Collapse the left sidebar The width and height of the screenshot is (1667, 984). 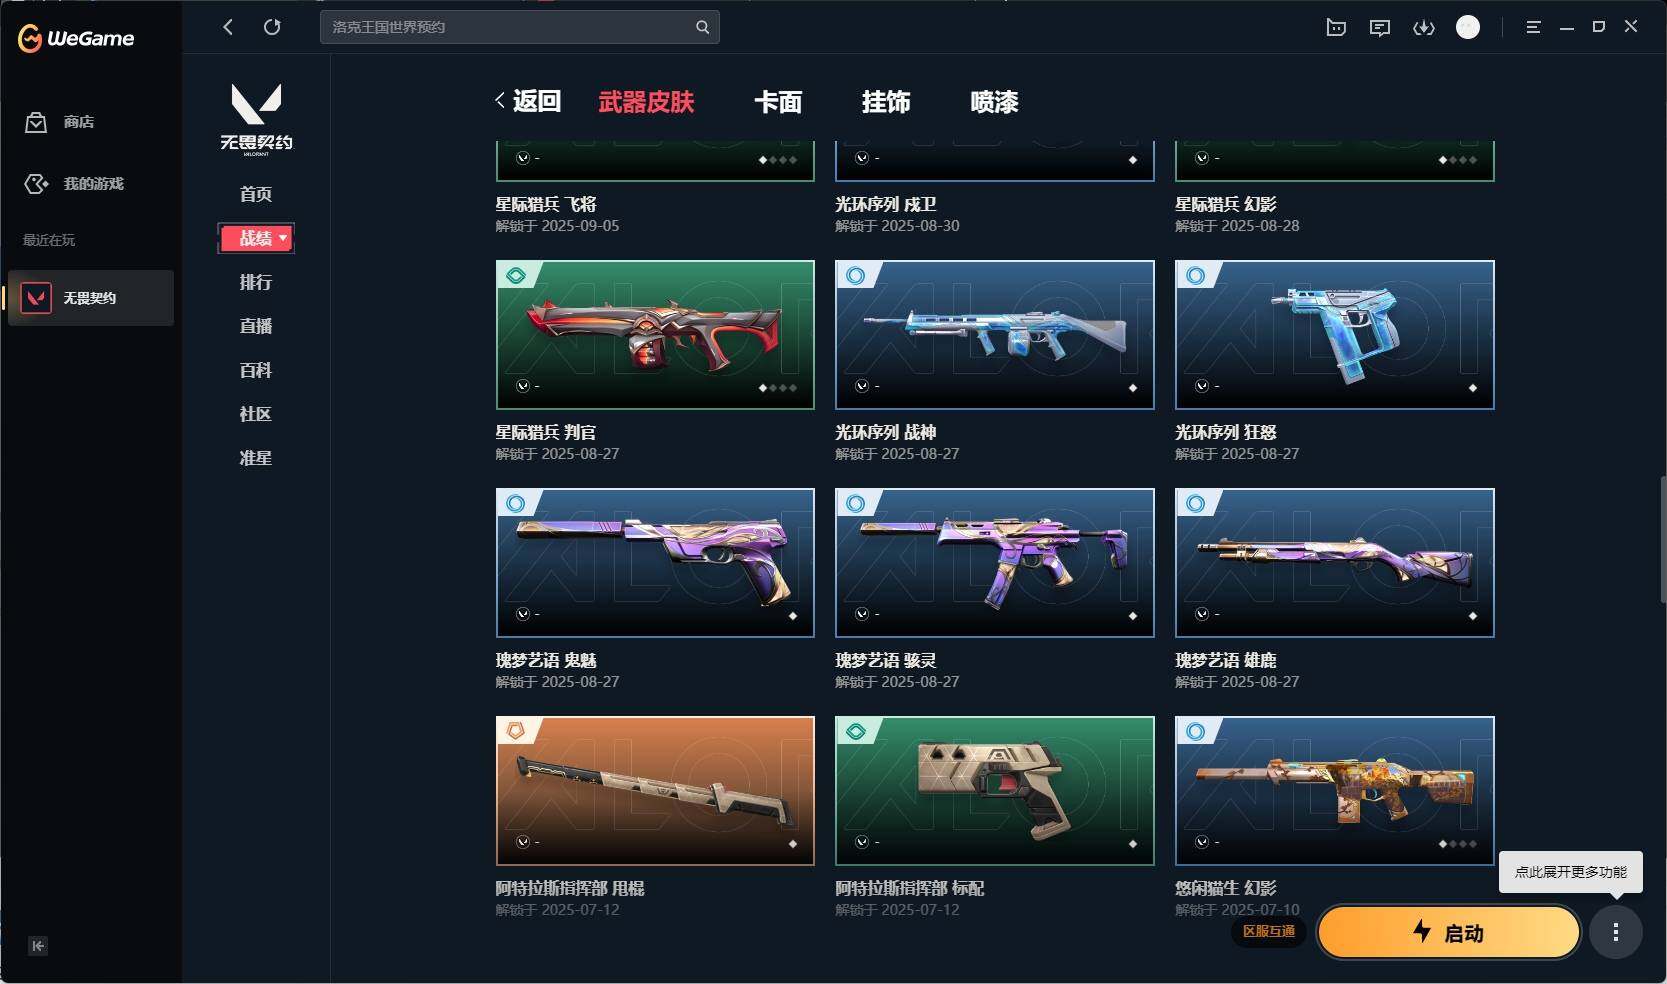click(38, 946)
